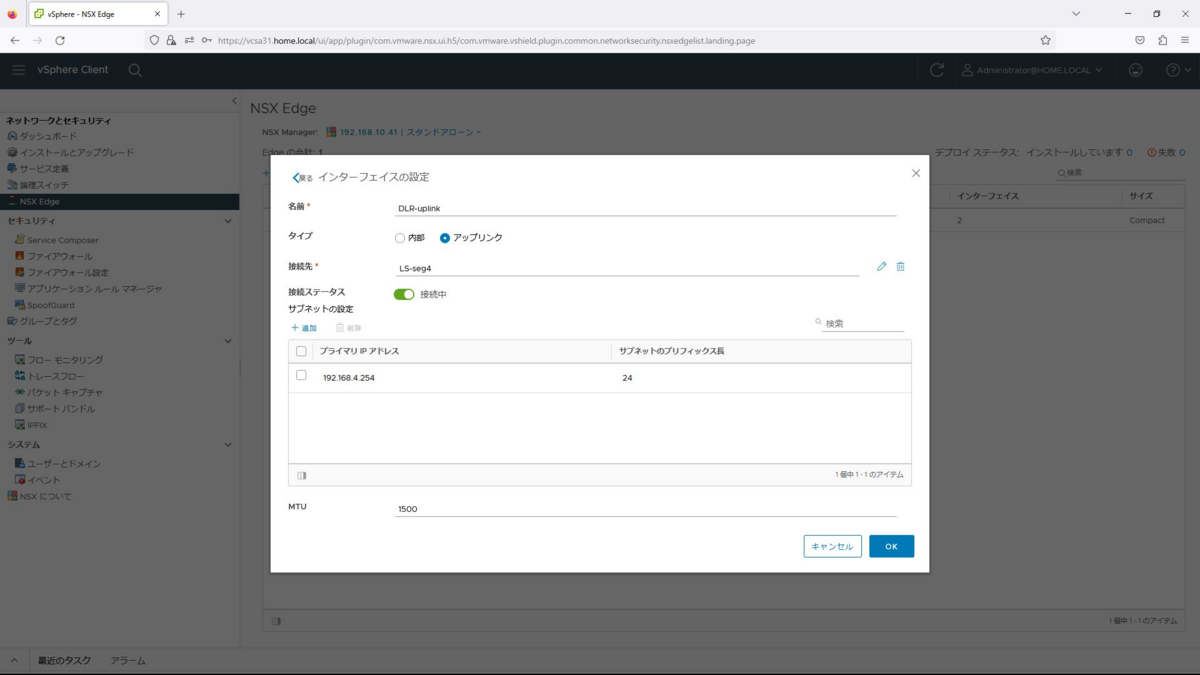Open Service Composer in the sidebar

[63, 240]
